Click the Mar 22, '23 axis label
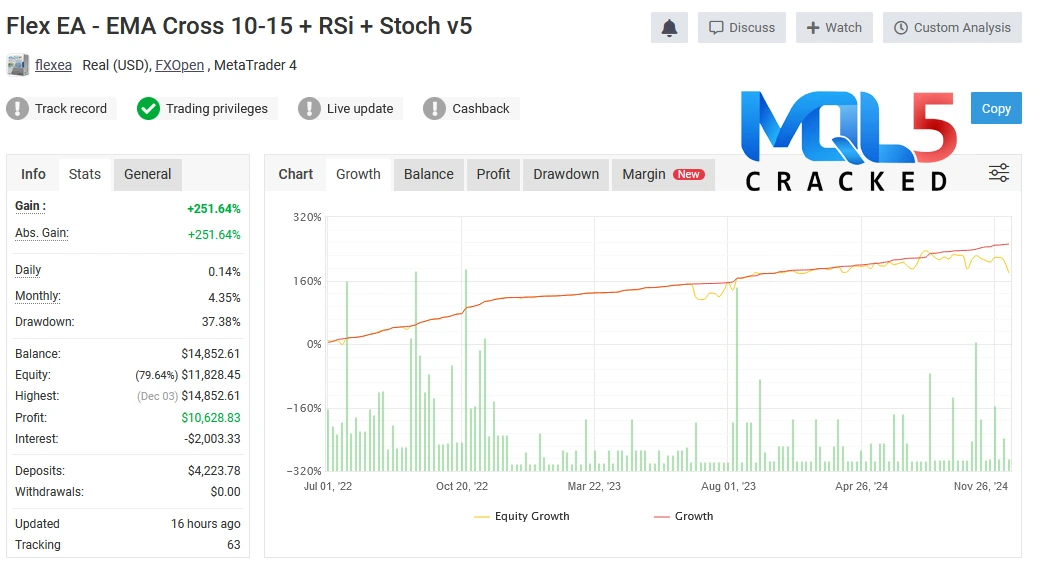The height and width of the screenshot is (570, 1037). point(594,486)
